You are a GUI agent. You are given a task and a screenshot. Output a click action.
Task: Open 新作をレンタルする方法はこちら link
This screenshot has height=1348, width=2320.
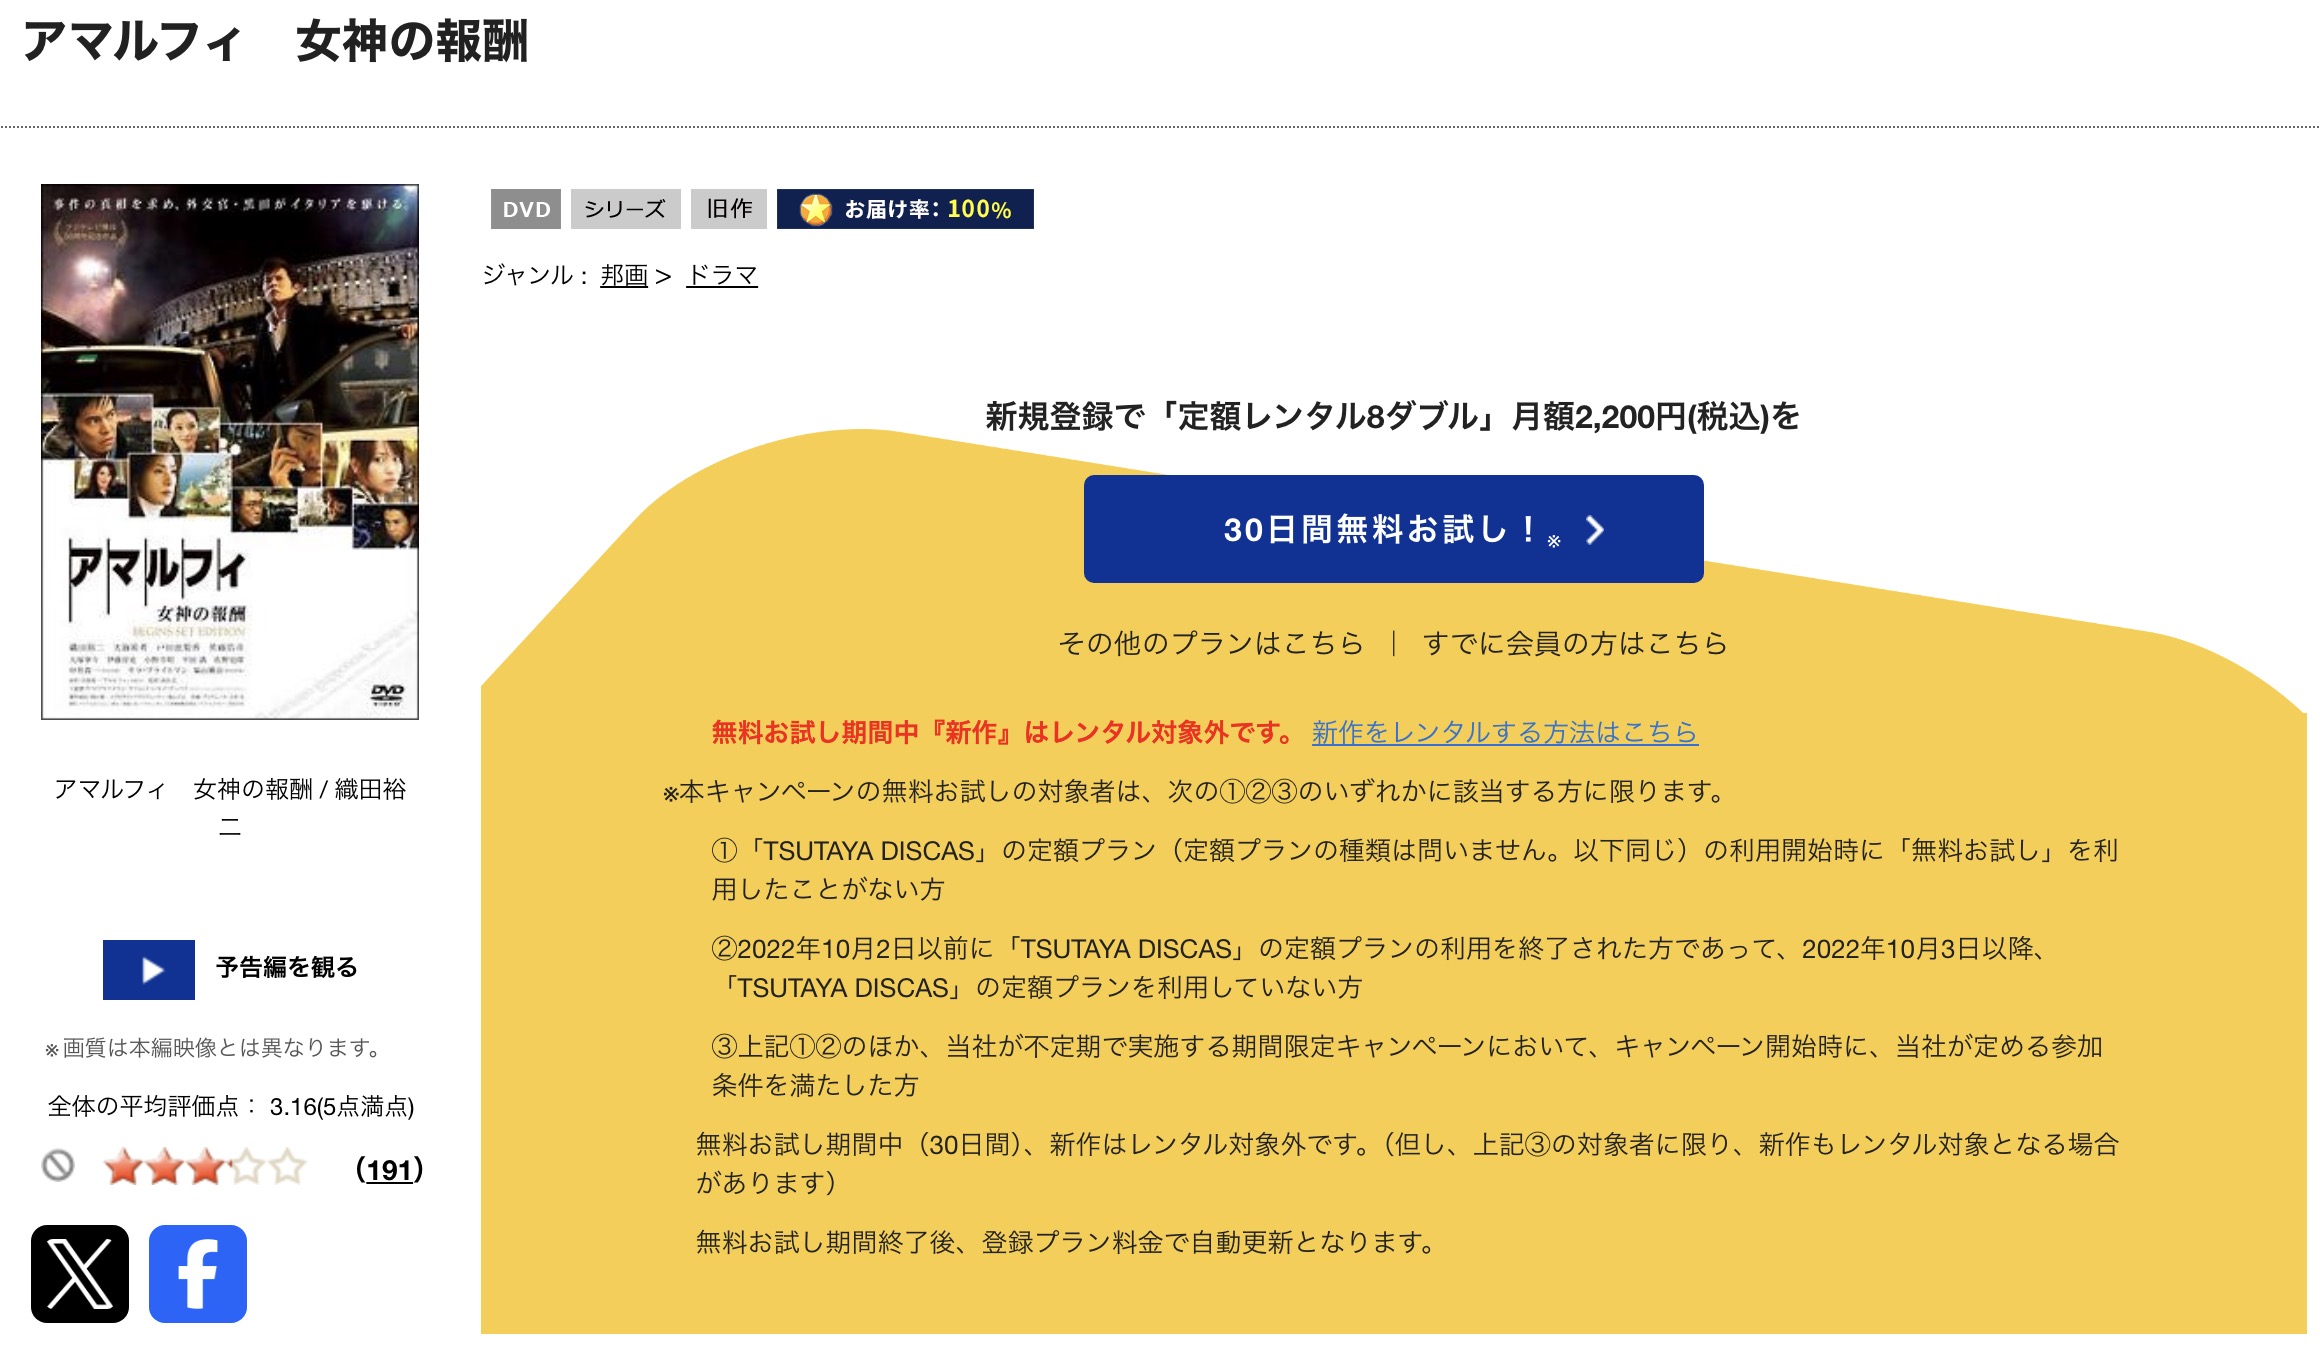click(x=1505, y=732)
